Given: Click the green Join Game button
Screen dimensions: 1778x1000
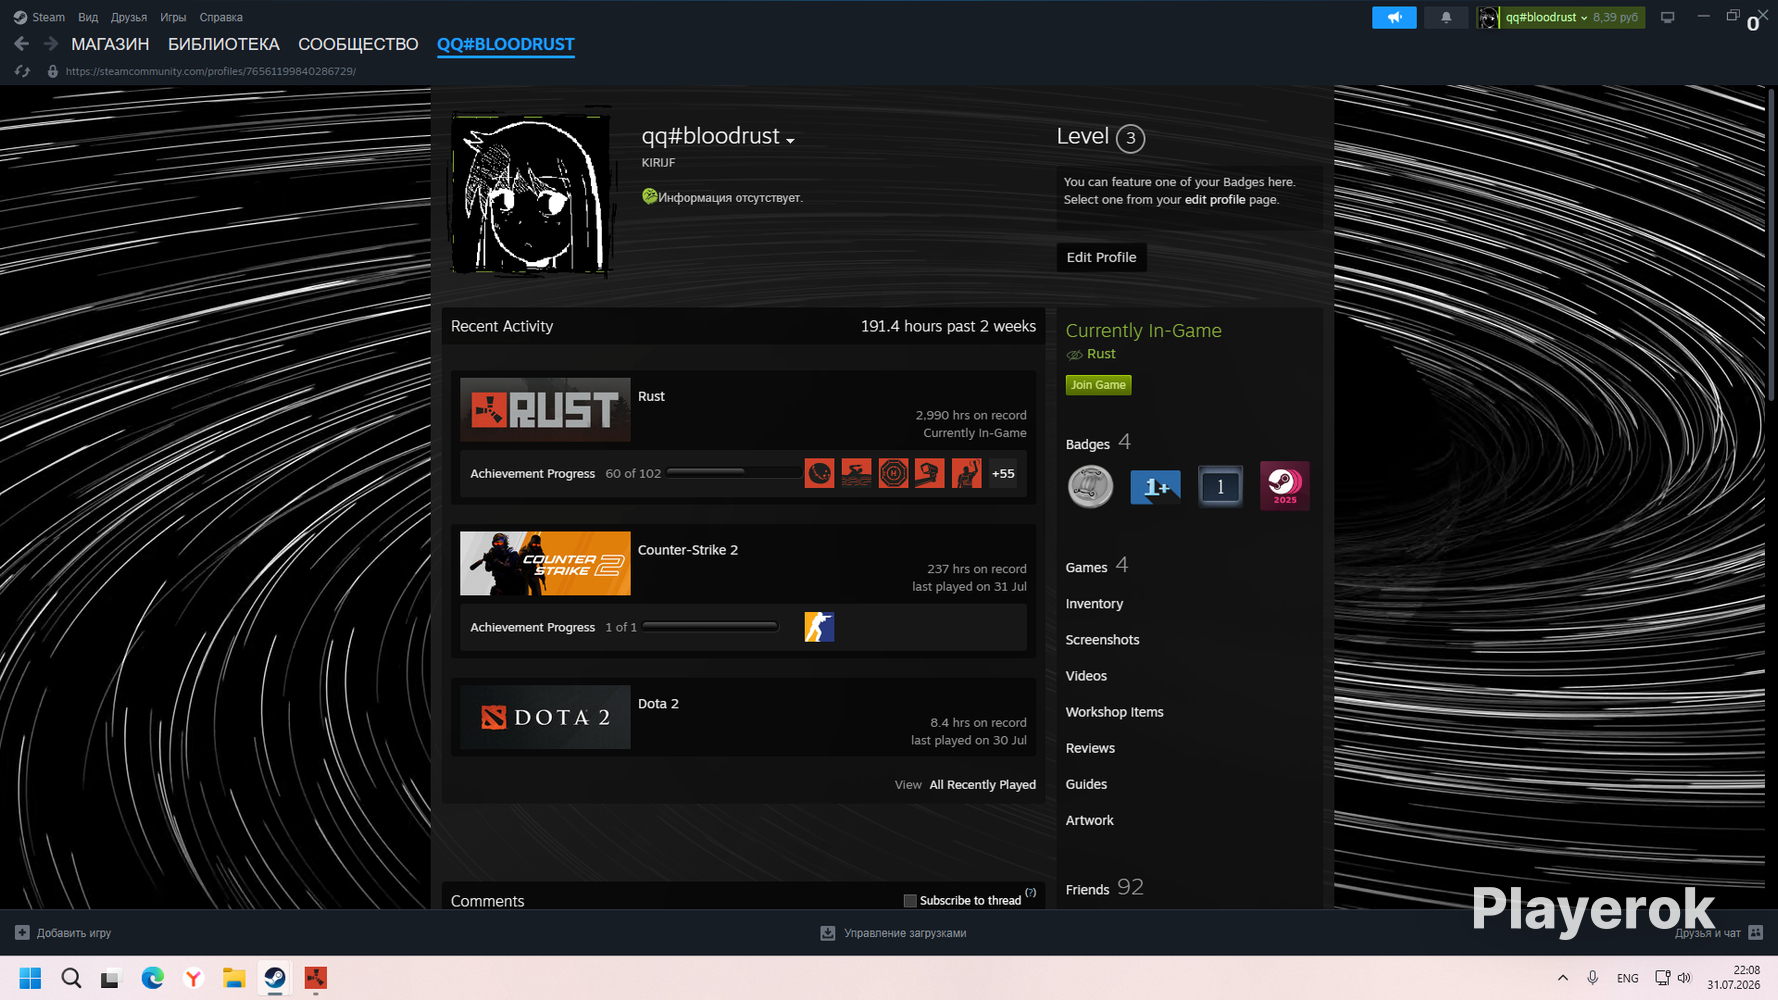Looking at the screenshot, I should [x=1098, y=385].
